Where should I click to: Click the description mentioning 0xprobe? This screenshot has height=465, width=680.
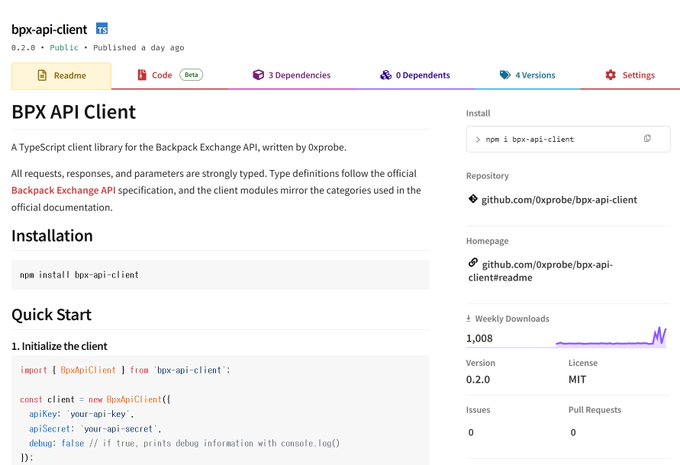[179, 147]
